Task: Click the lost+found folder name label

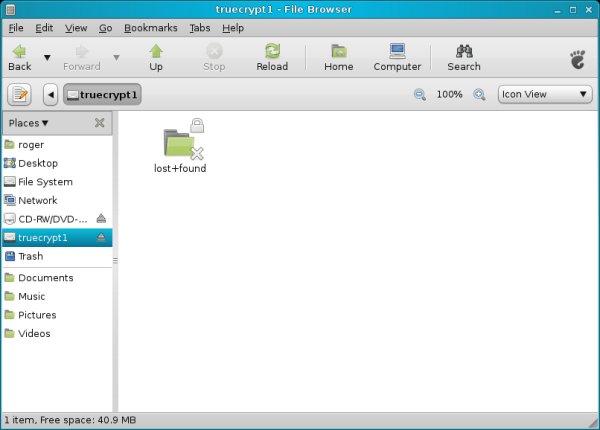Action: tap(180, 168)
